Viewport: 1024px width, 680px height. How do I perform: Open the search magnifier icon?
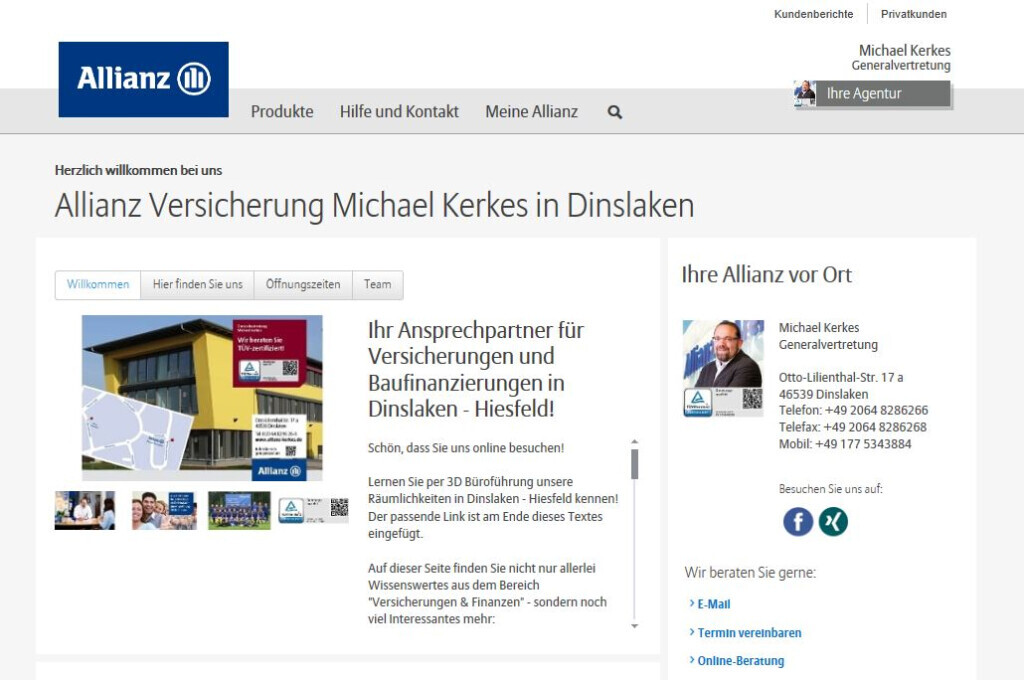[613, 112]
